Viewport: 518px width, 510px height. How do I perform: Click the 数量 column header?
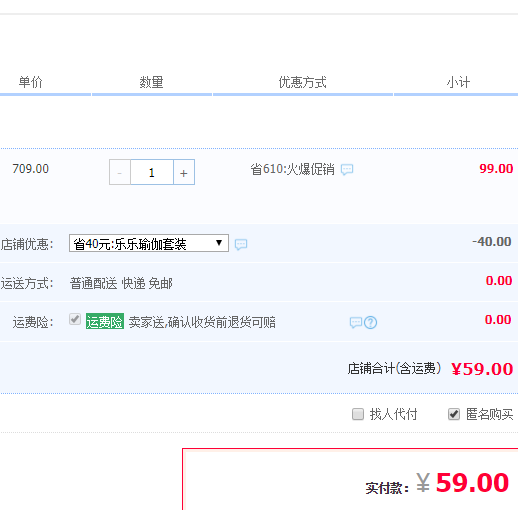(x=151, y=82)
